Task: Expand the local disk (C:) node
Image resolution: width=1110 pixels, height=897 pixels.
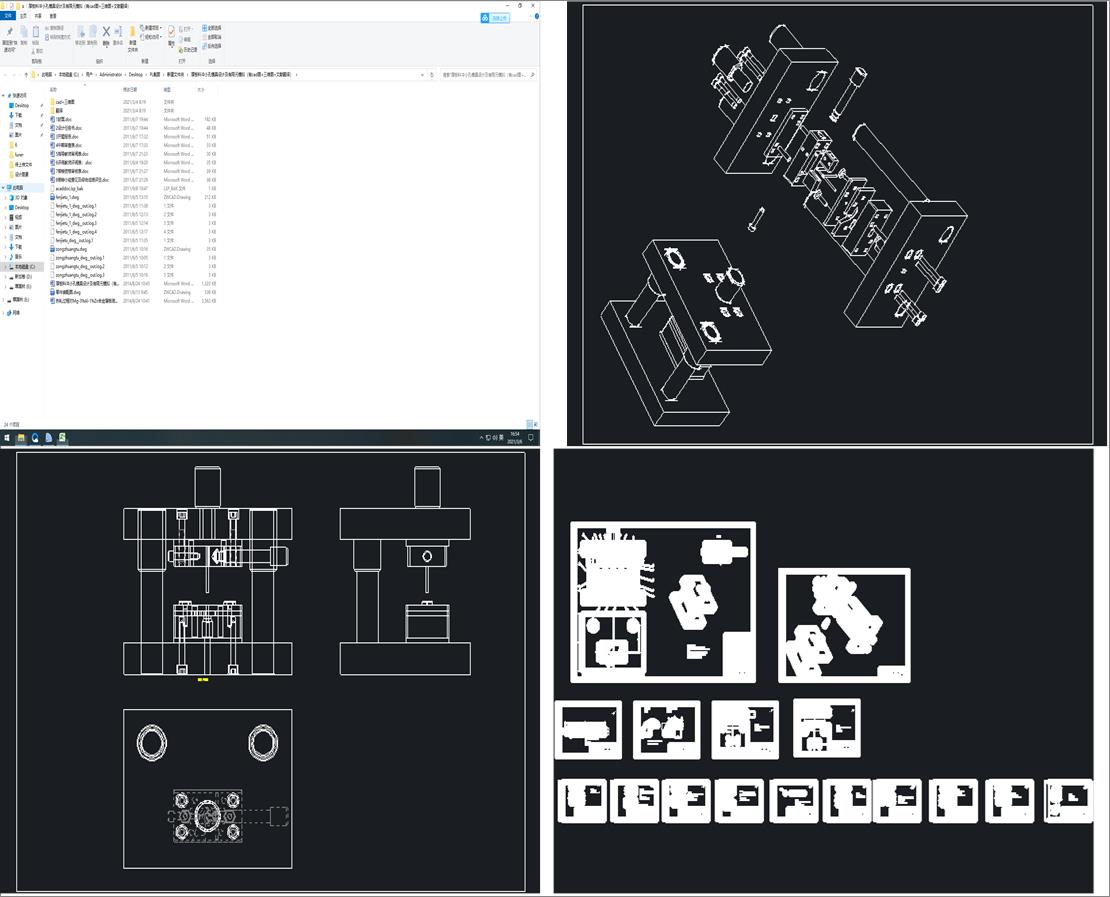Action: pyautogui.click(x=6, y=267)
